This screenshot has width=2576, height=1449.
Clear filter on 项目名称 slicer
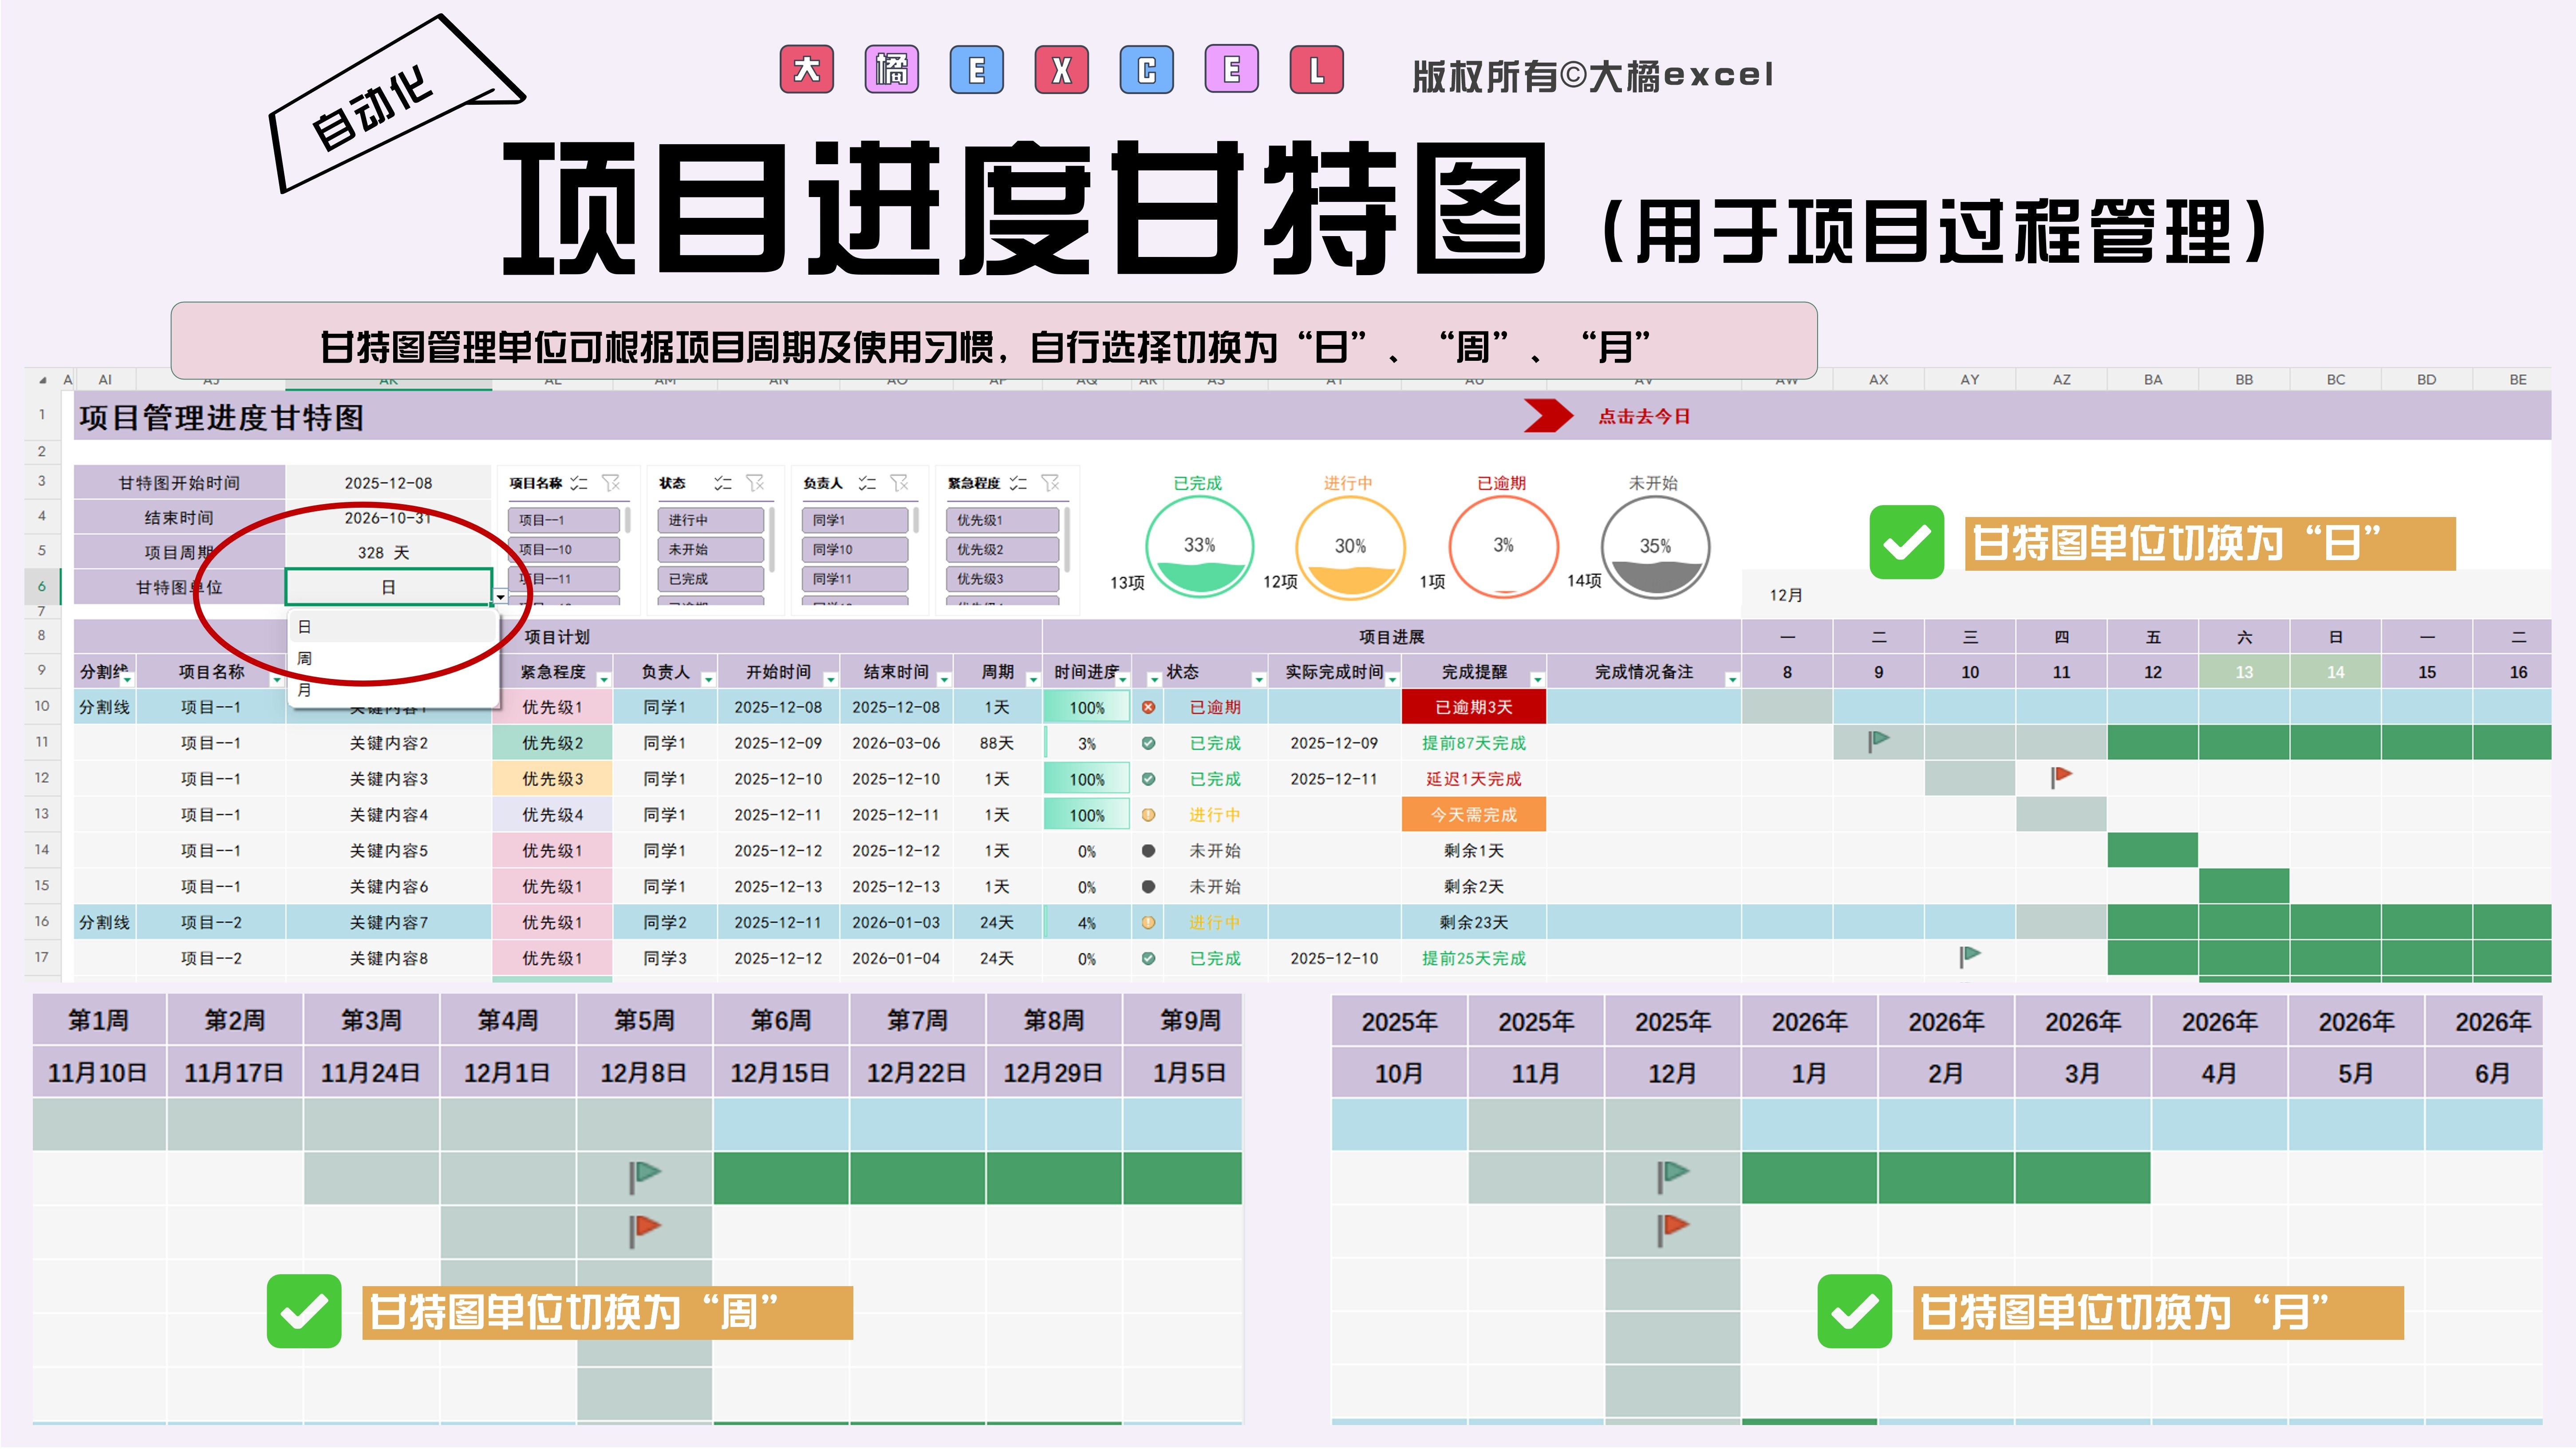point(611,483)
